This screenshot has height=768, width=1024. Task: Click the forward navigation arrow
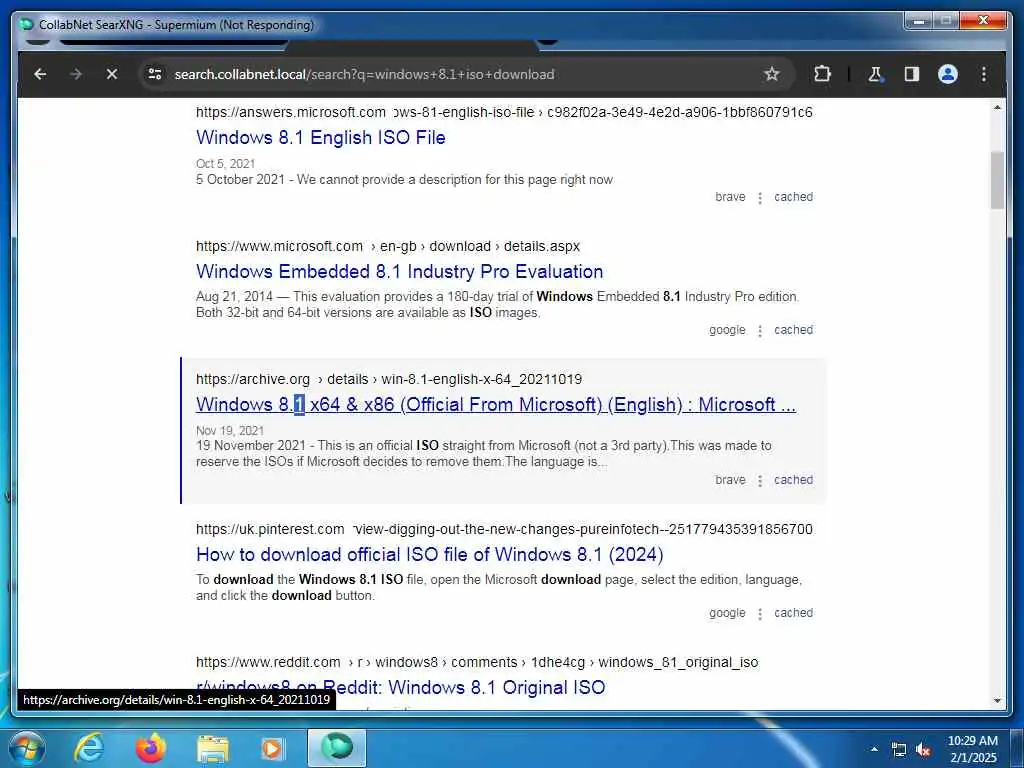point(76,74)
